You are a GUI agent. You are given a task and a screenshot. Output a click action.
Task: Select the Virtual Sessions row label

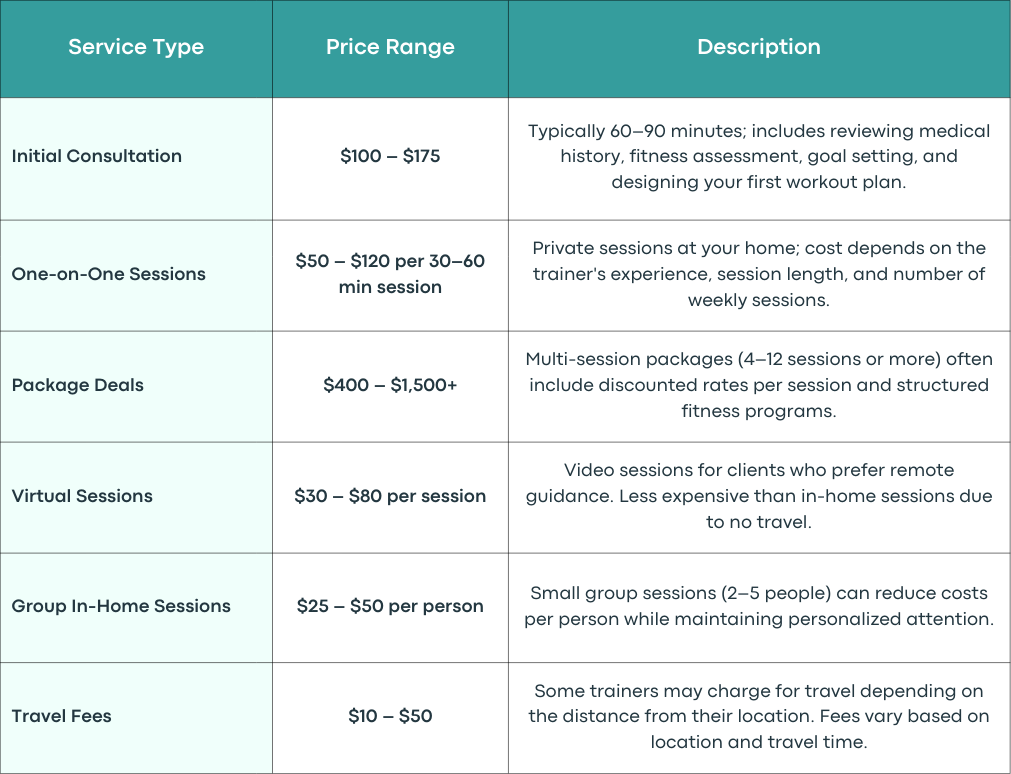point(82,496)
